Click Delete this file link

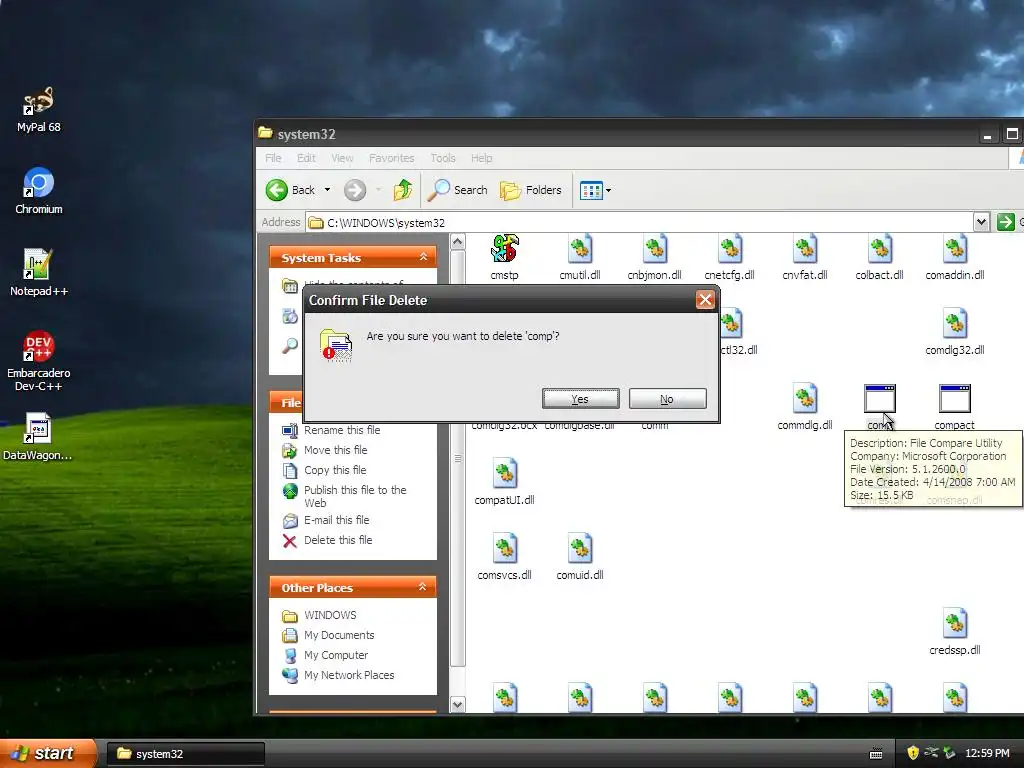point(338,540)
